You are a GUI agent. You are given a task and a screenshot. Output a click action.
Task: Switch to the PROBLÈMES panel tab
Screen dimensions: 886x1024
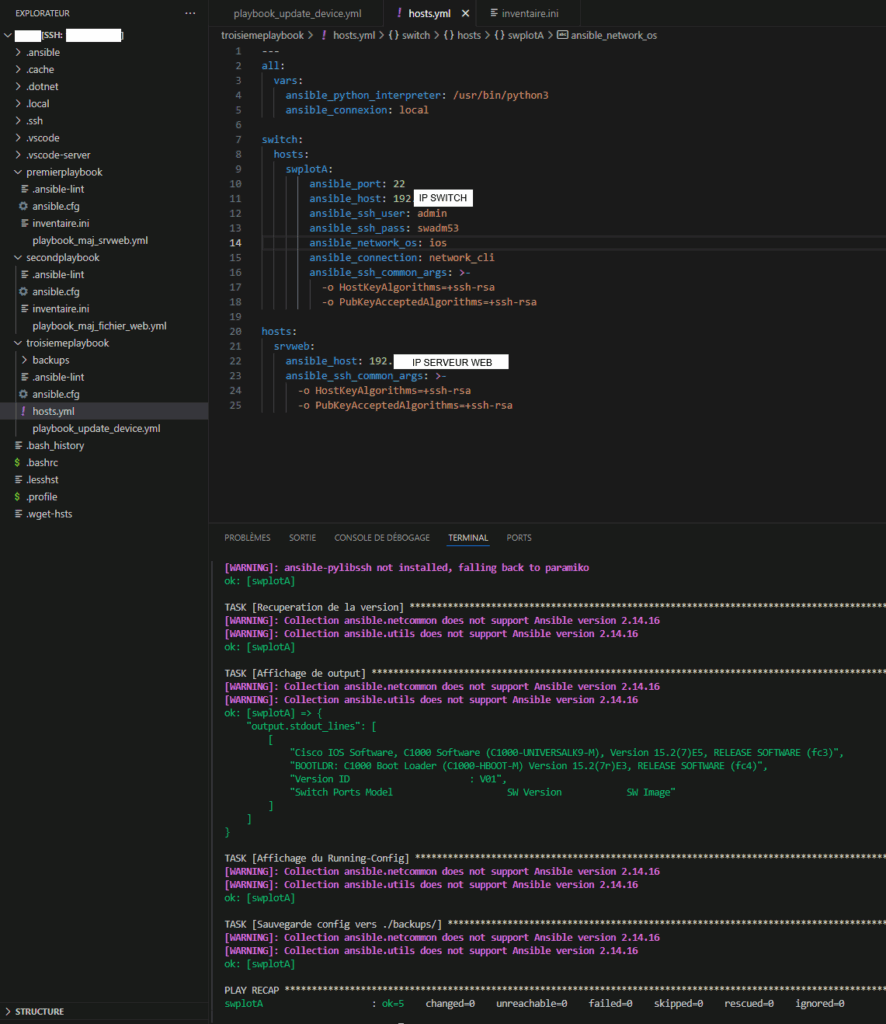pos(247,538)
